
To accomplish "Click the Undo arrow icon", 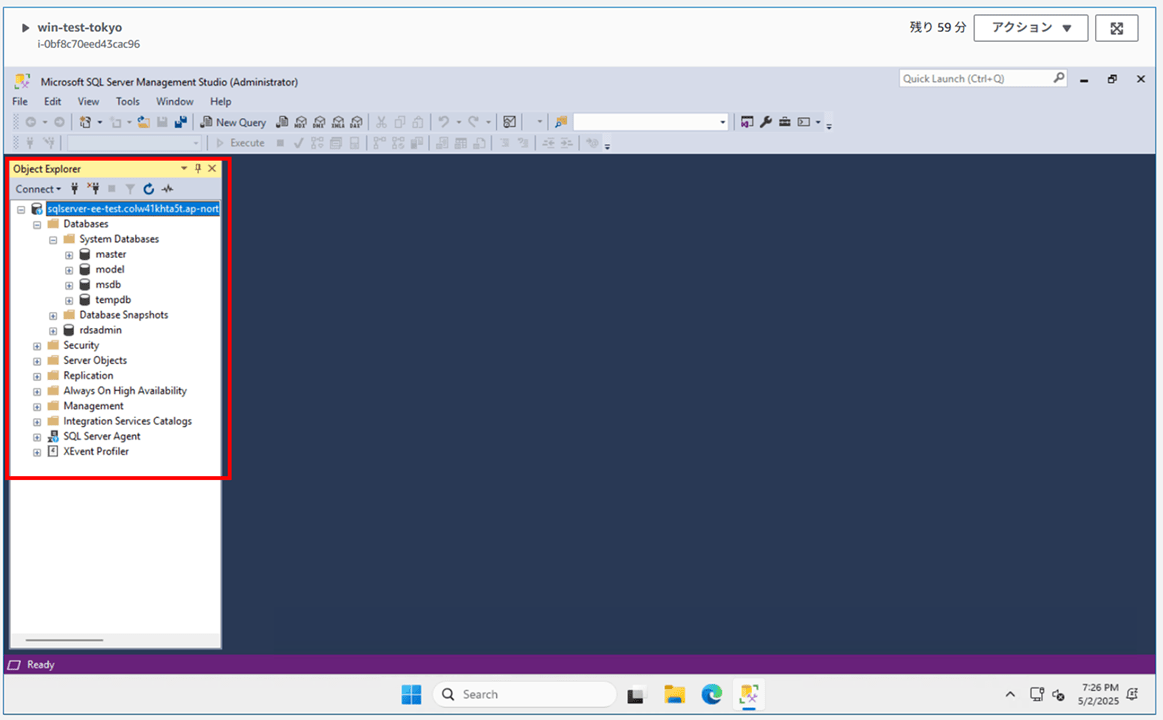I will 444,122.
